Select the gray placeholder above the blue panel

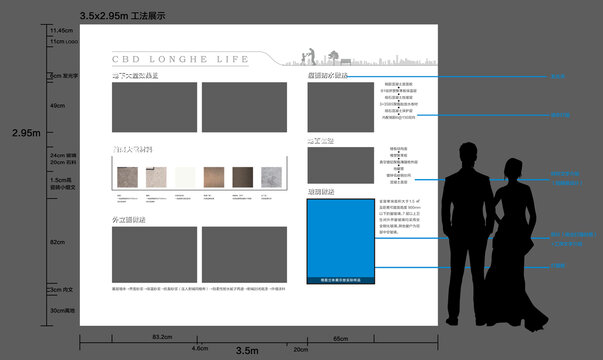(x=341, y=165)
